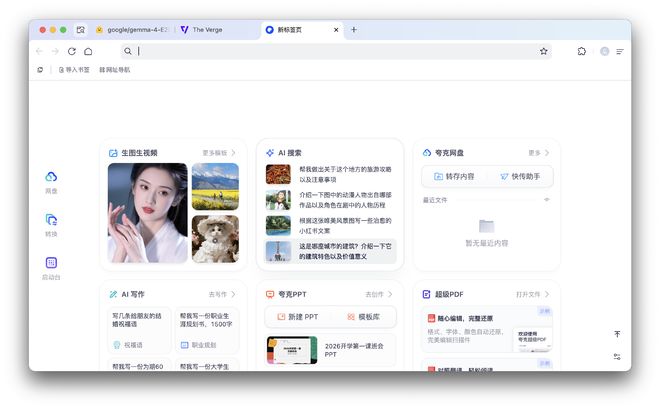Toggle recent files visibility eye icon
The width and height of the screenshot is (660, 409).
546,200
